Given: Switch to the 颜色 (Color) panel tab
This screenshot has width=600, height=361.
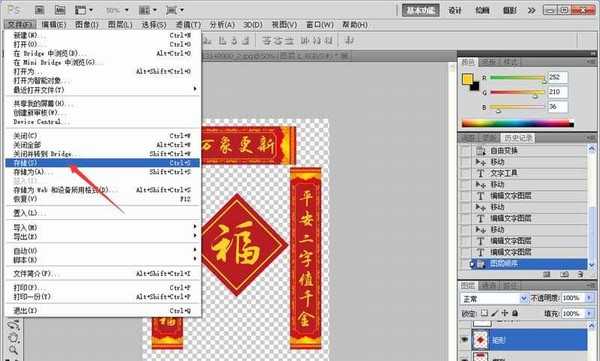Looking at the screenshot, I should click(x=468, y=62).
